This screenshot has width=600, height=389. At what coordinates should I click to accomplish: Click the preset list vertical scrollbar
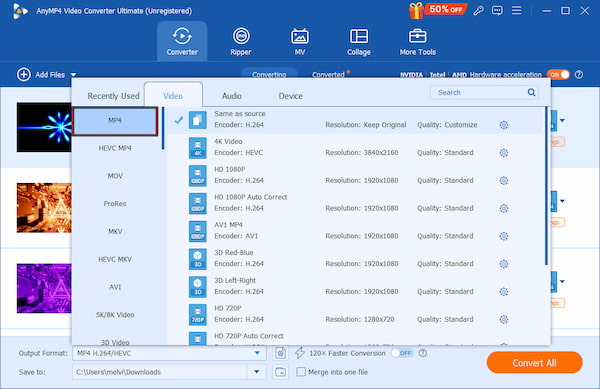point(546,186)
